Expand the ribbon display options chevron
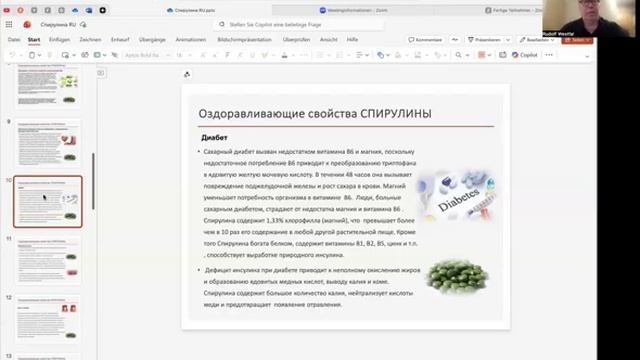The height and width of the screenshot is (360, 640). click(587, 56)
